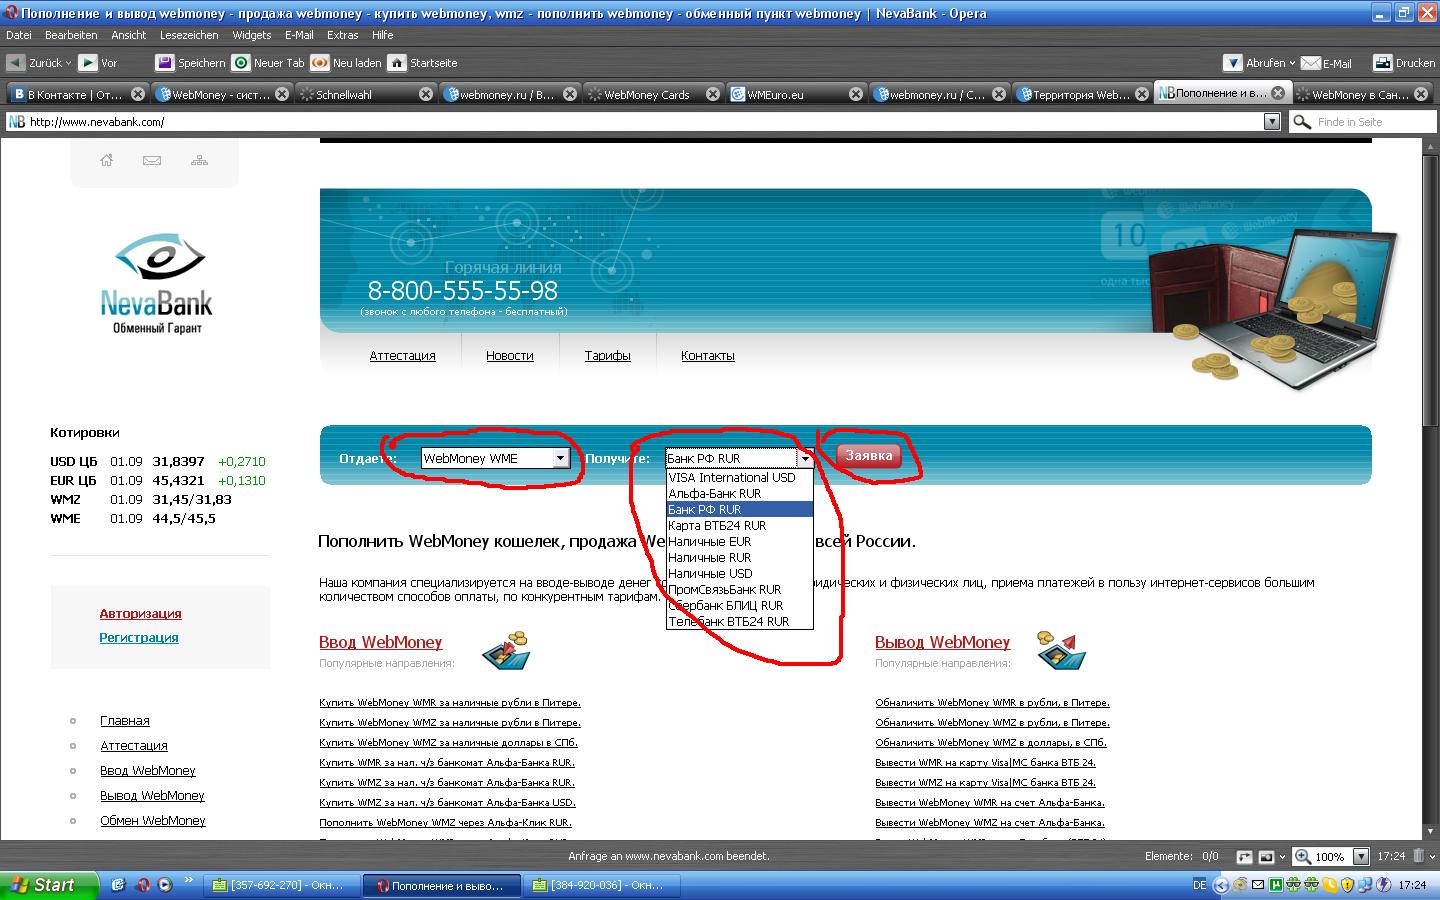The width and height of the screenshot is (1440, 900).
Task: Click the Регистрация link
Action: point(139,638)
